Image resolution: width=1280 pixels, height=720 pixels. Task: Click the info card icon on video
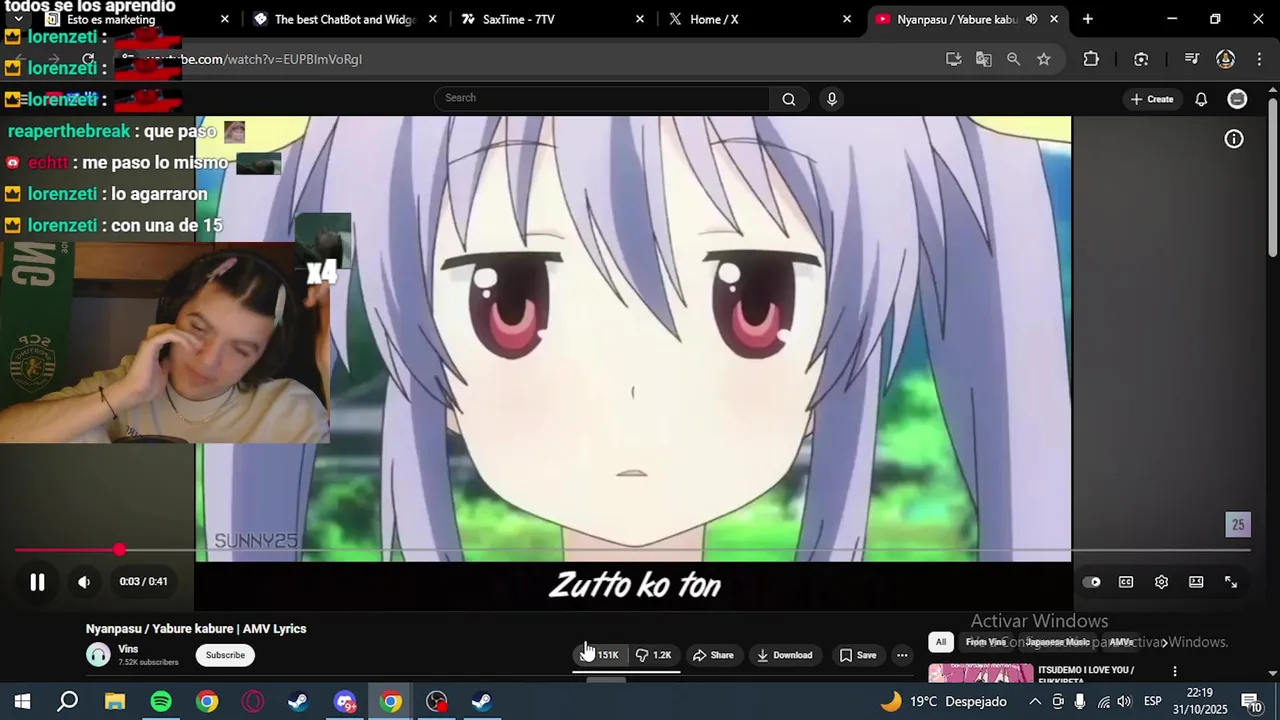(x=1234, y=139)
